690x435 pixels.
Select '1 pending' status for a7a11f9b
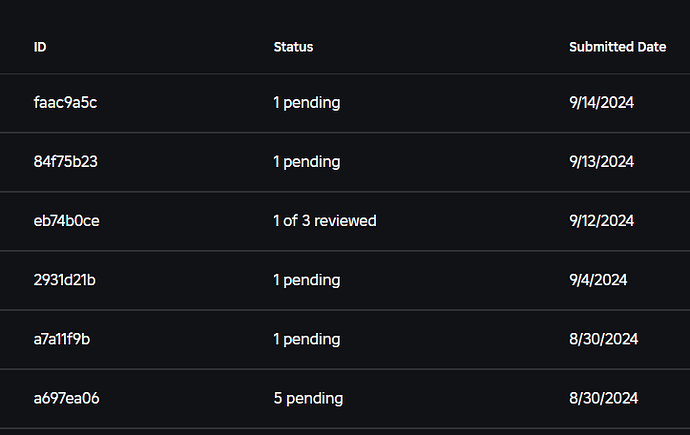307,340
